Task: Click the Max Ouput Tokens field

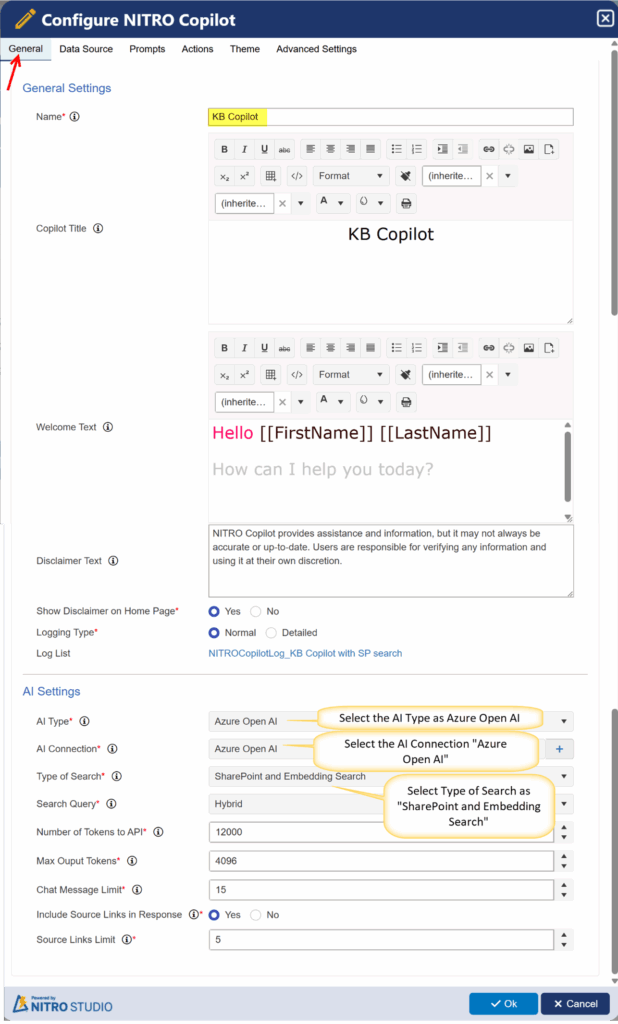Action: click(381, 861)
